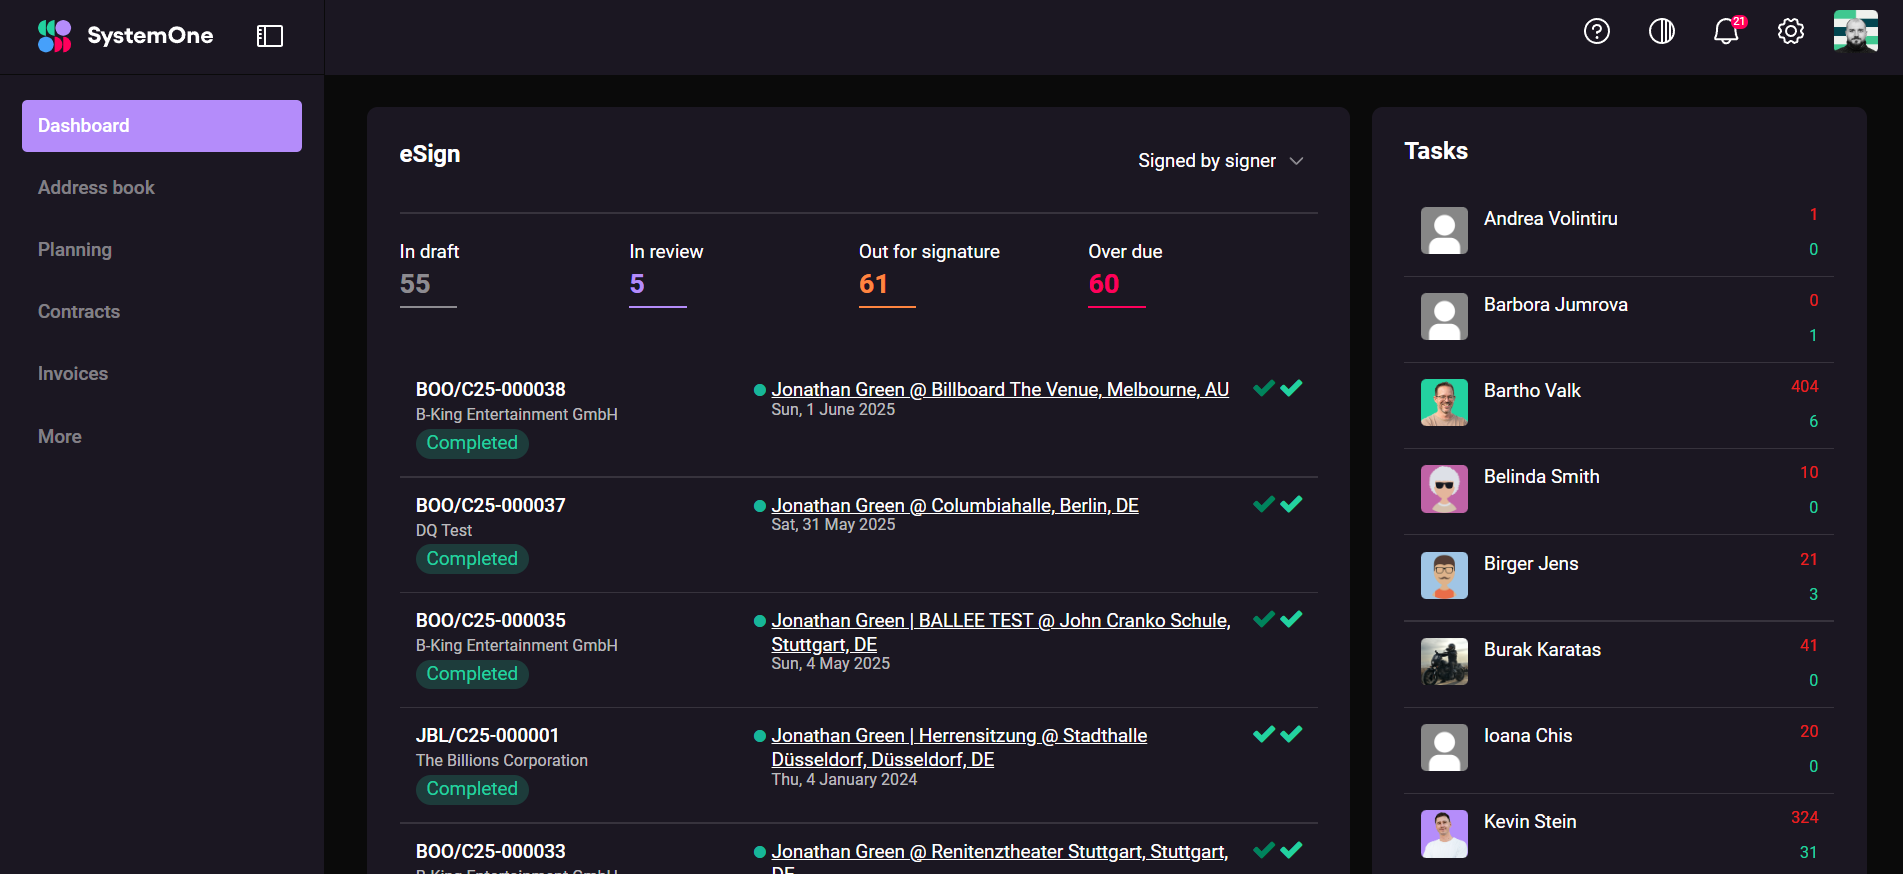Open the Signed by signer dropdown

click(x=1220, y=161)
